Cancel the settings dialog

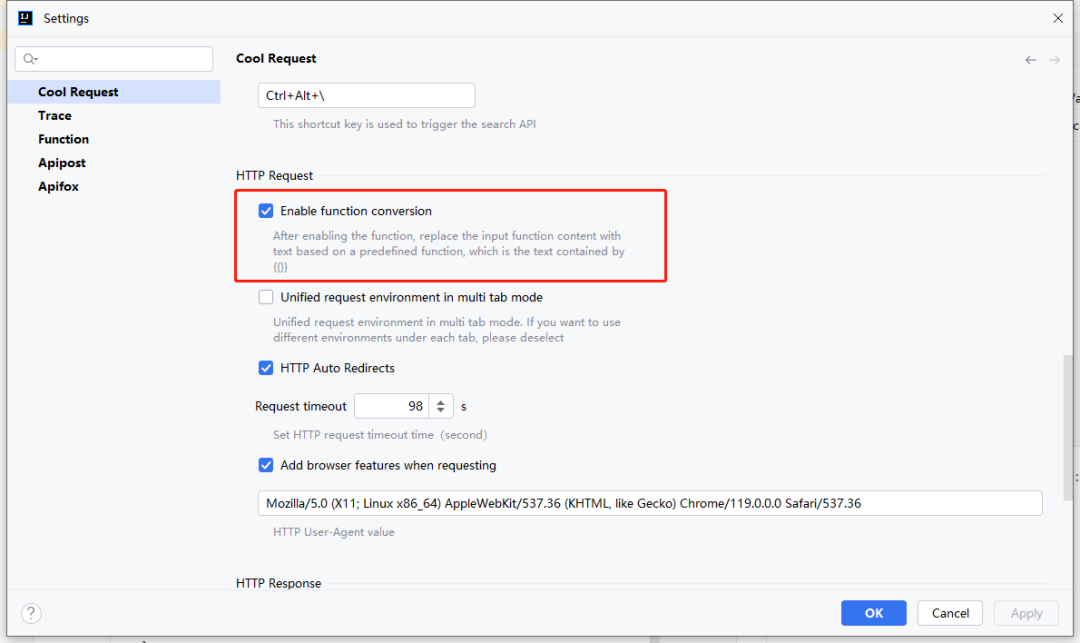(949, 613)
